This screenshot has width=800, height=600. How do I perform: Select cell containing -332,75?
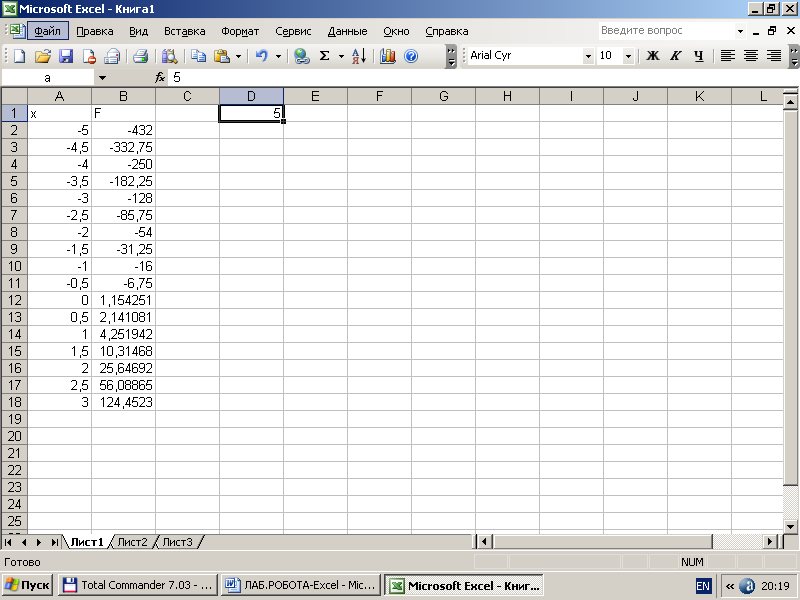coord(123,147)
